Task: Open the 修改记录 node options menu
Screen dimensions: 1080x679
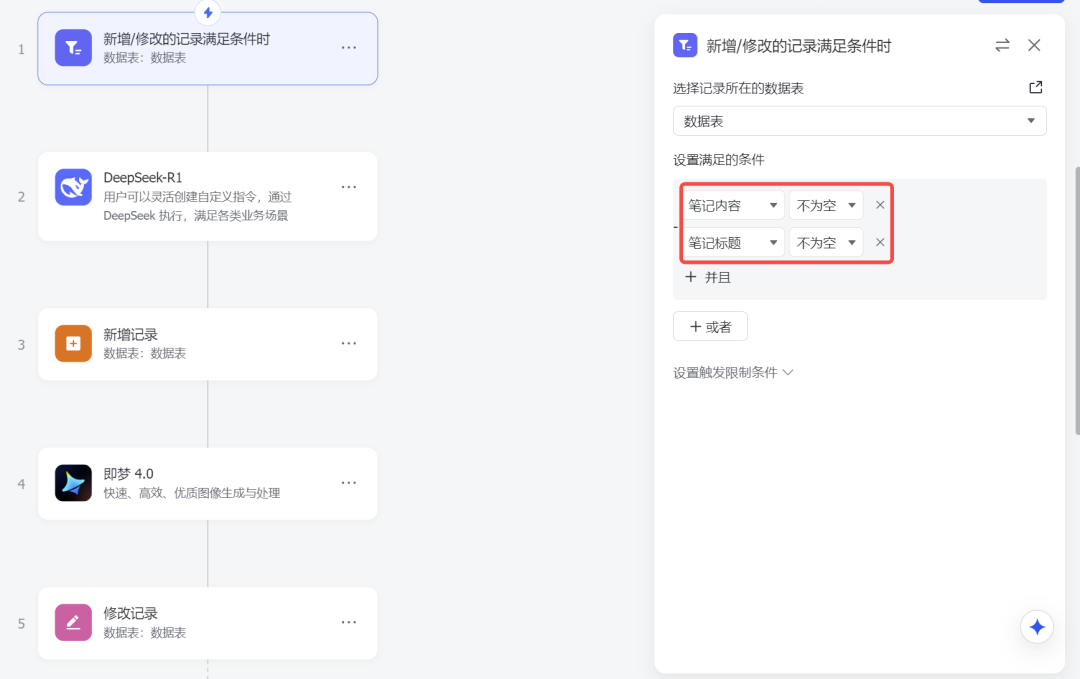Action: click(348, 622)
